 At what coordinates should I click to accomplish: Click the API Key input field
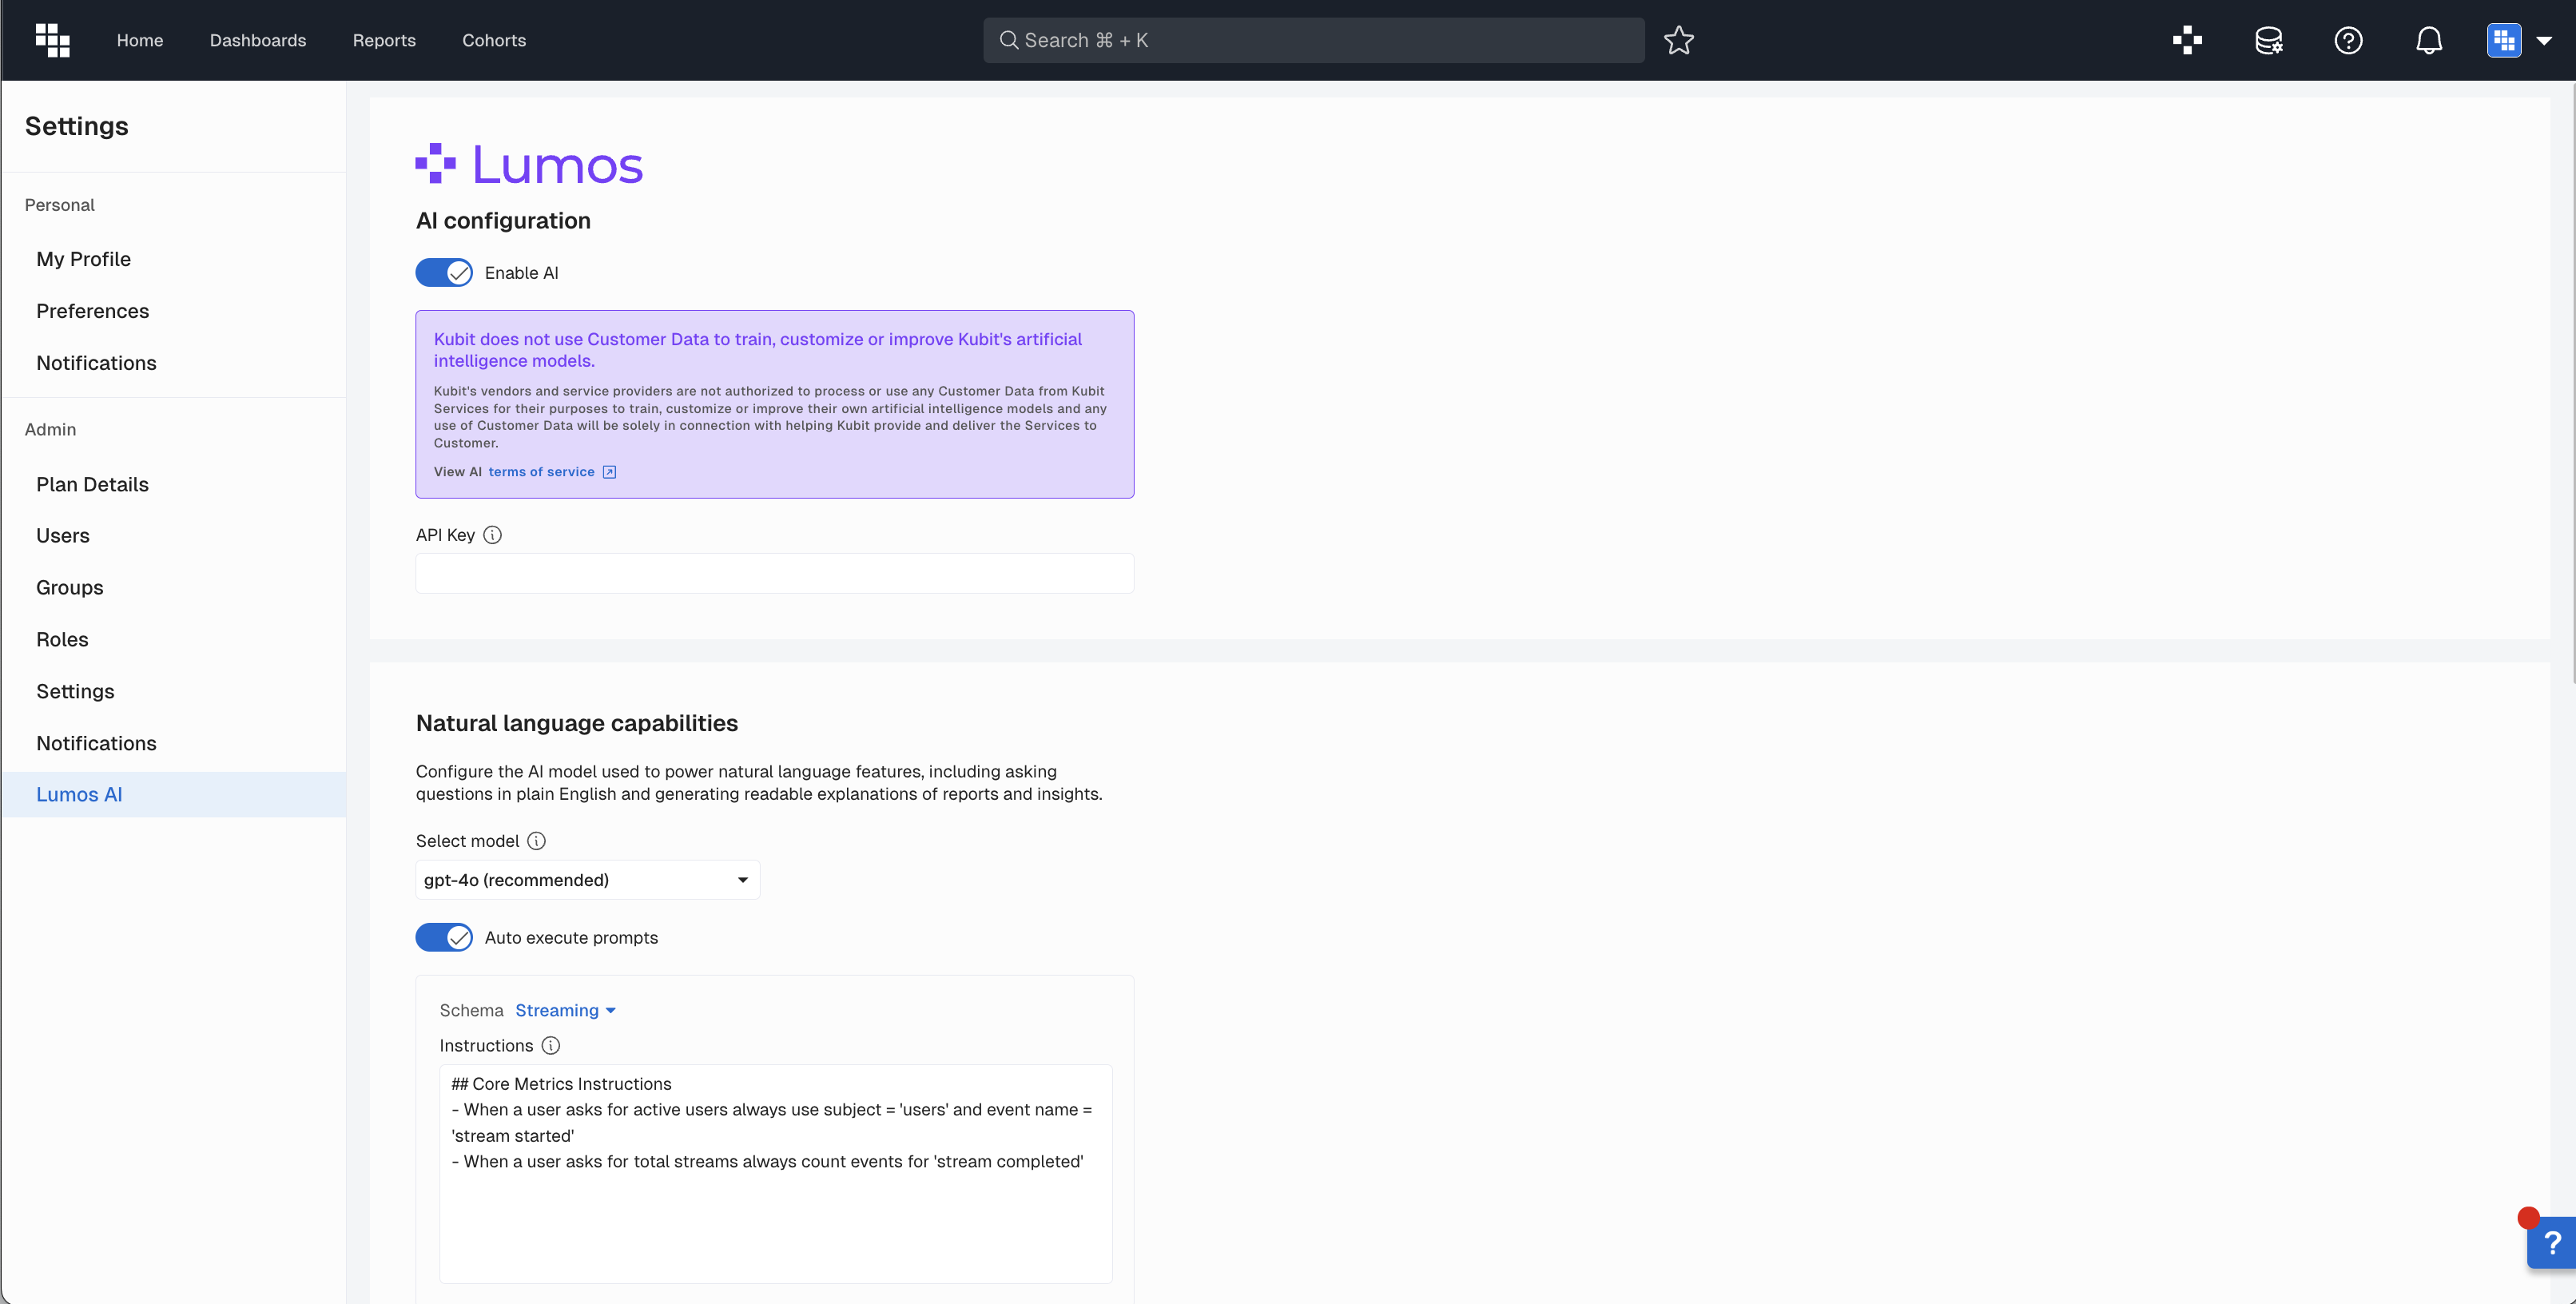(774, 573)
